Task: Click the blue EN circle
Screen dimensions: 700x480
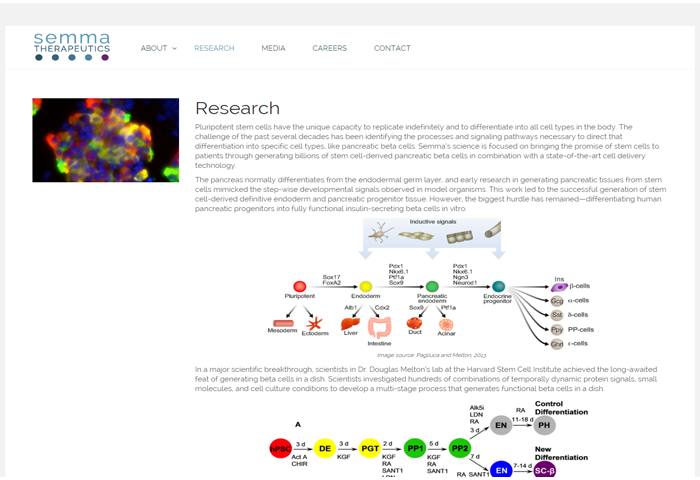Action: (x=501, y=470)
